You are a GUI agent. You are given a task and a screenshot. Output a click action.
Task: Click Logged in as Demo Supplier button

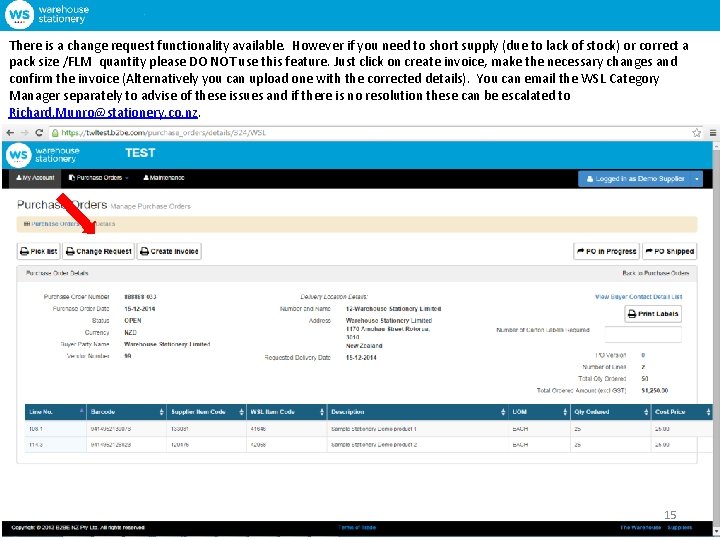click(635, 179)
